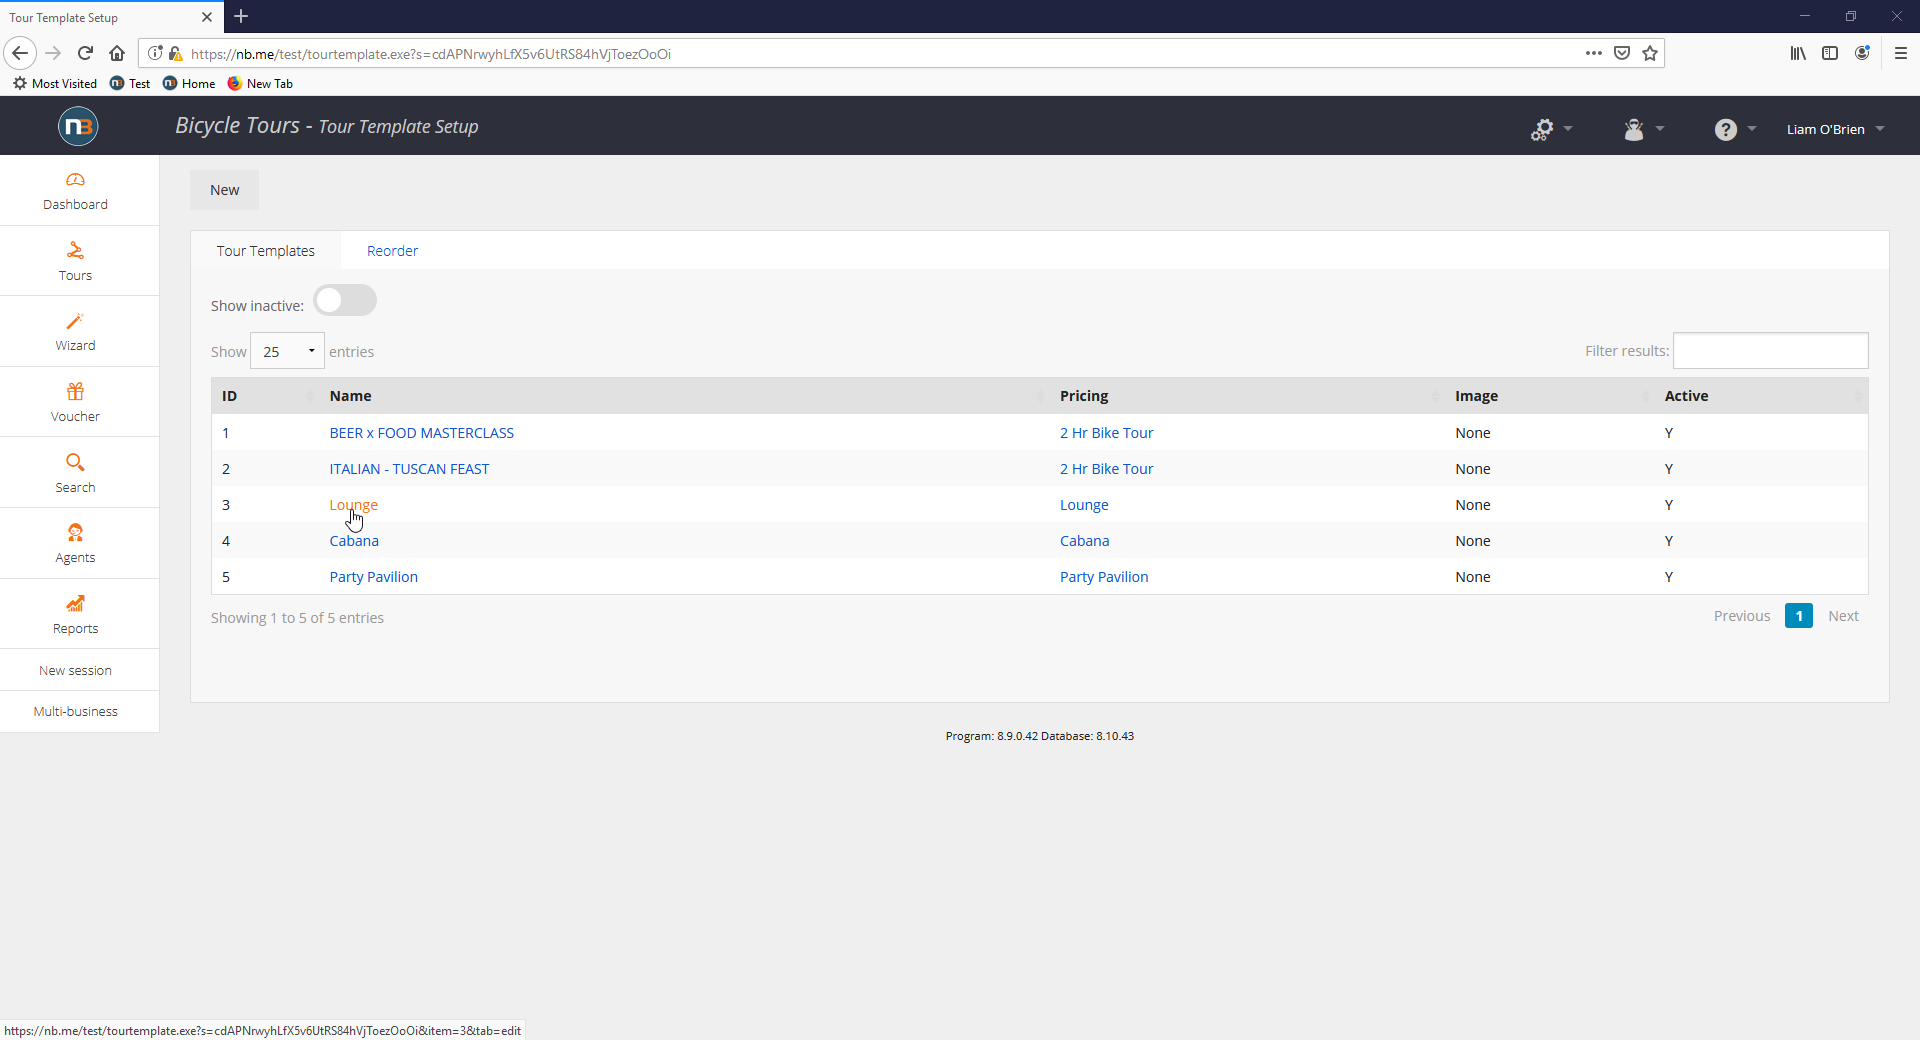Click the NB logo in header
This screenshot has width=1920, height=1040.
78,126
